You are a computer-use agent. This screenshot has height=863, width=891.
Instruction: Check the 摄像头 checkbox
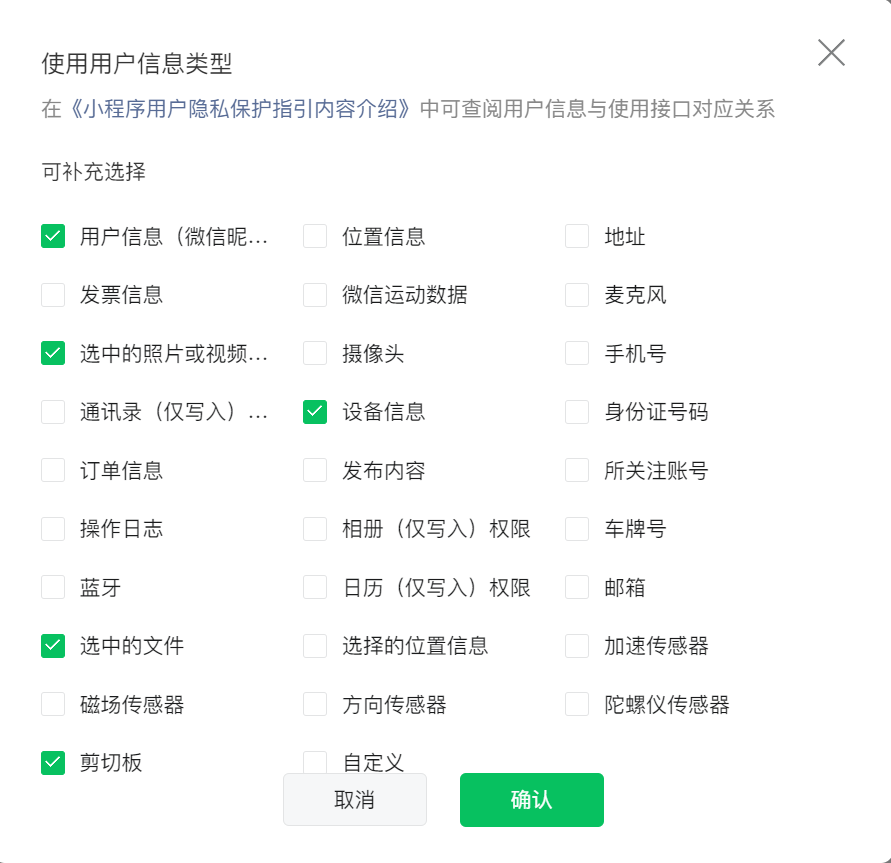tap(315, 353)
